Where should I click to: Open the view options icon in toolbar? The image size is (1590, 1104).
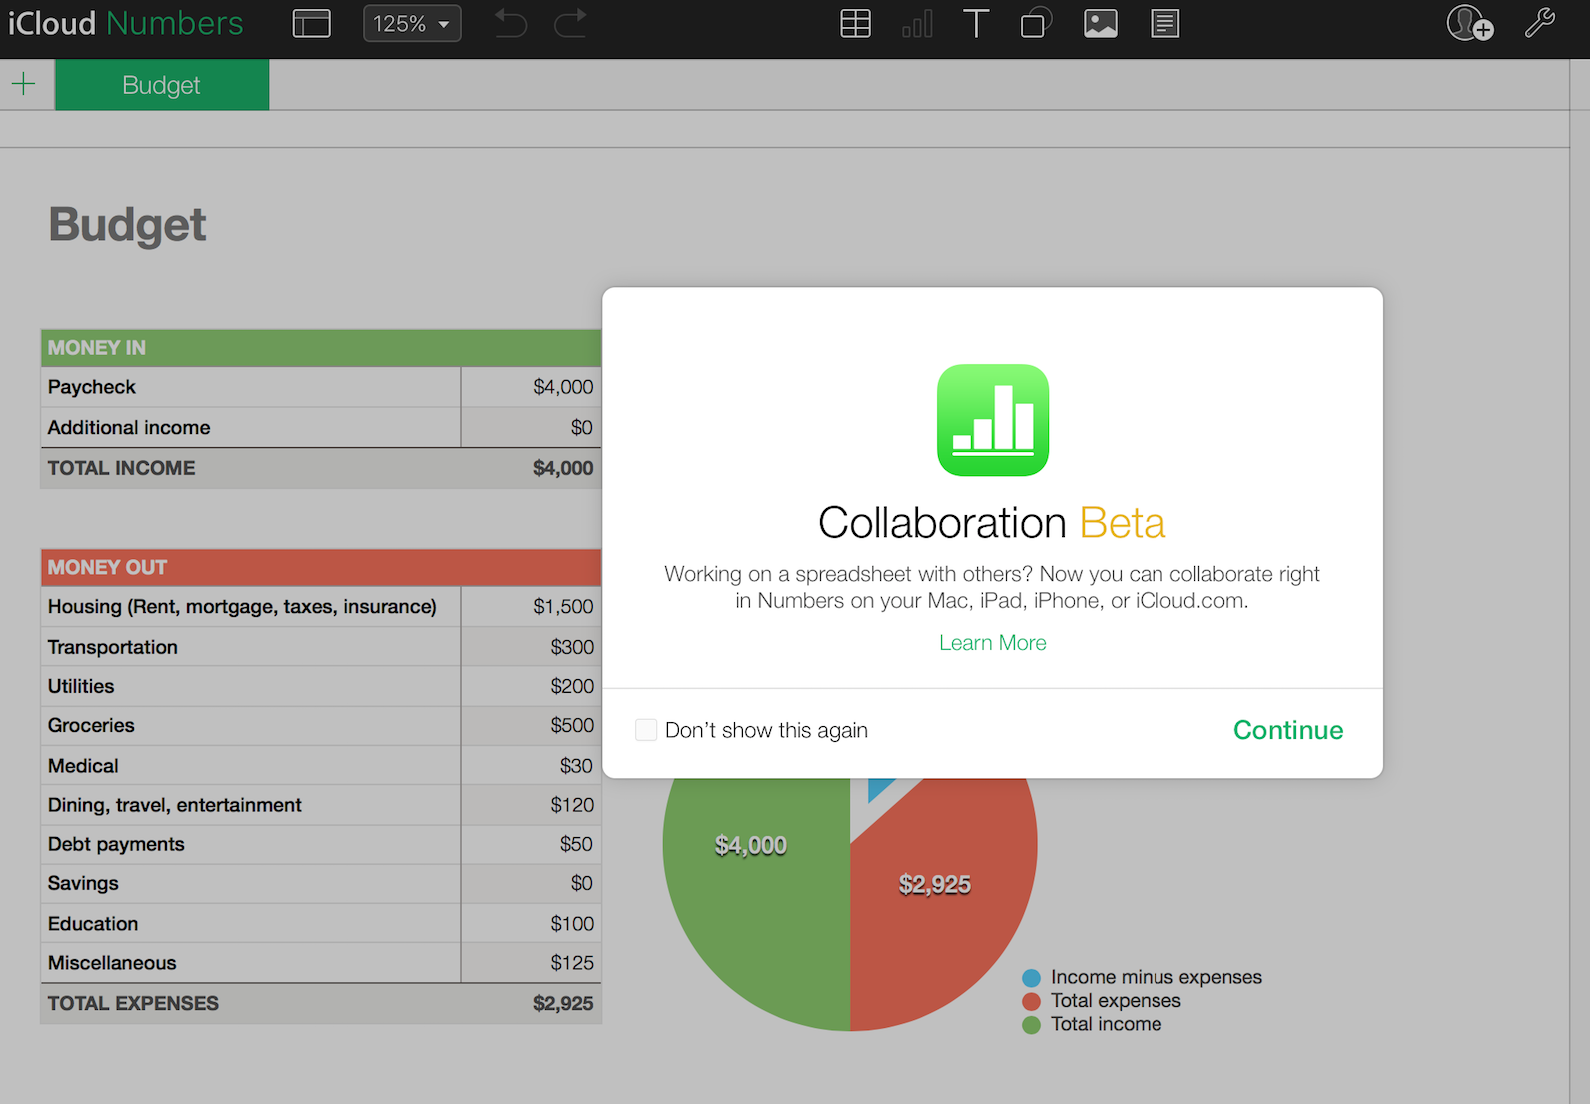[x=311, y=23]
